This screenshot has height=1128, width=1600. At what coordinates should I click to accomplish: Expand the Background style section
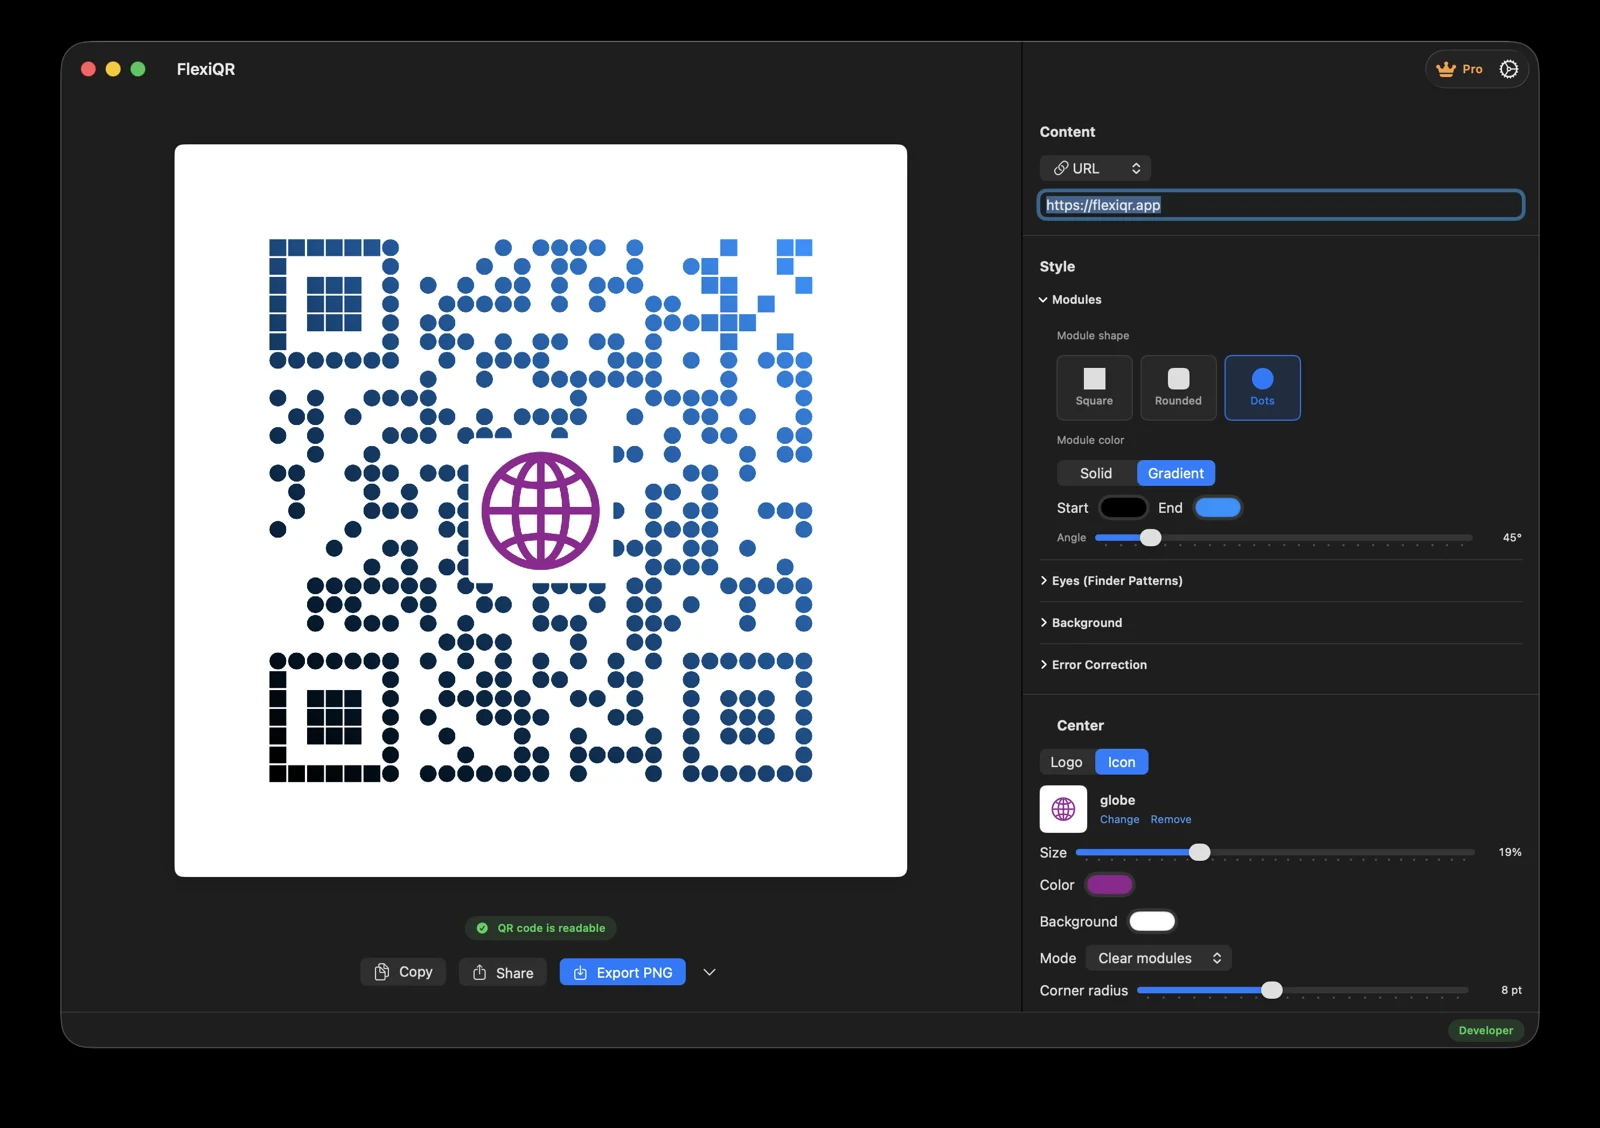point(1081,623)
